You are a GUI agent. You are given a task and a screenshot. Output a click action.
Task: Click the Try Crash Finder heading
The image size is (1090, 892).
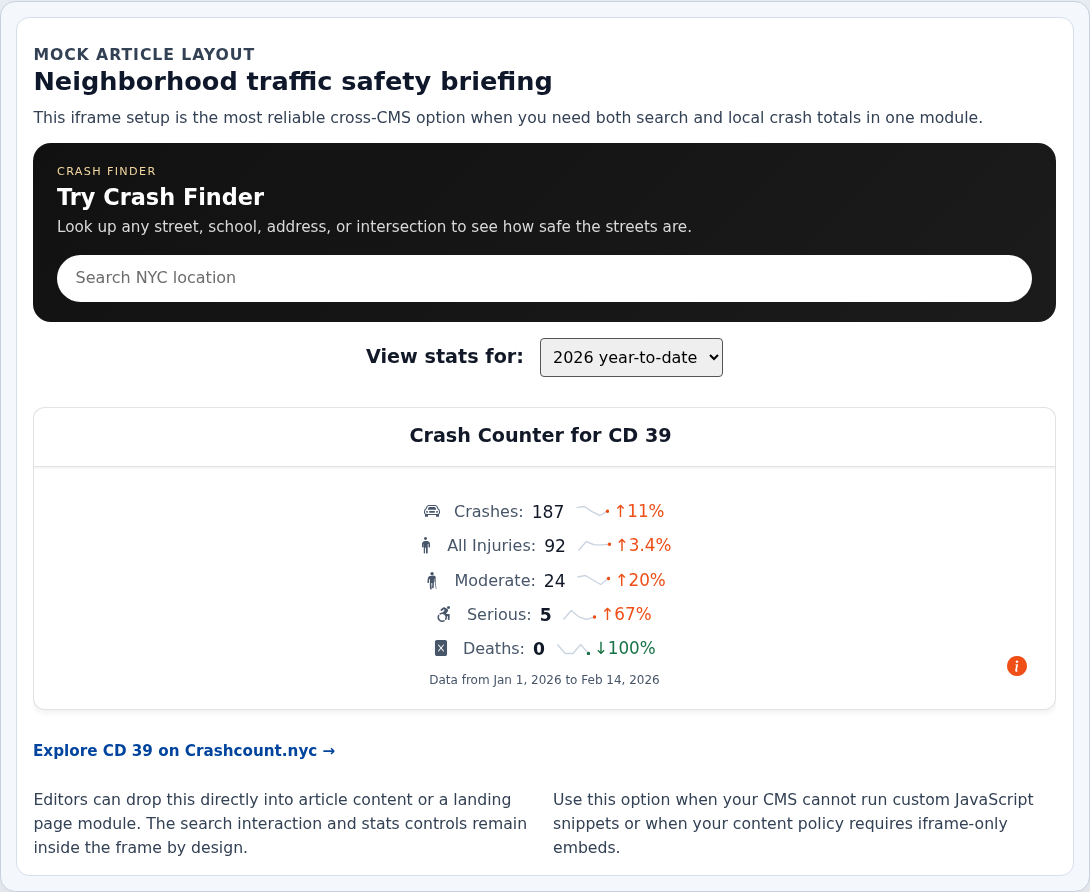coord(160,197)
